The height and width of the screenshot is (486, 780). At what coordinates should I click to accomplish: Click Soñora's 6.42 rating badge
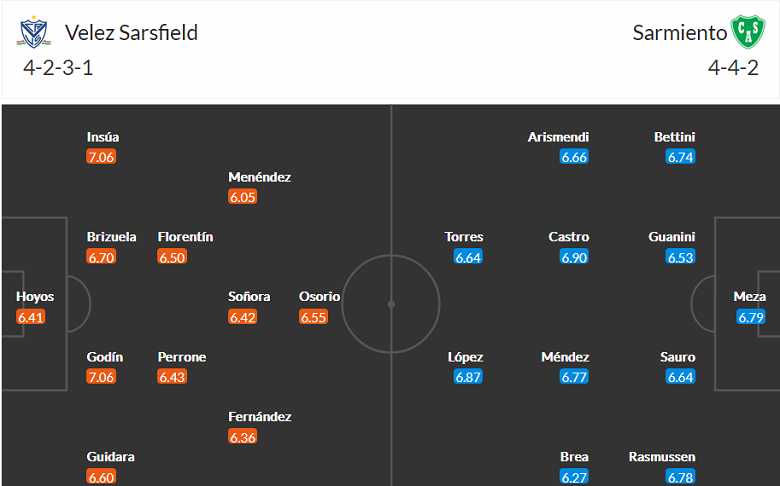(x=243, y=317)
